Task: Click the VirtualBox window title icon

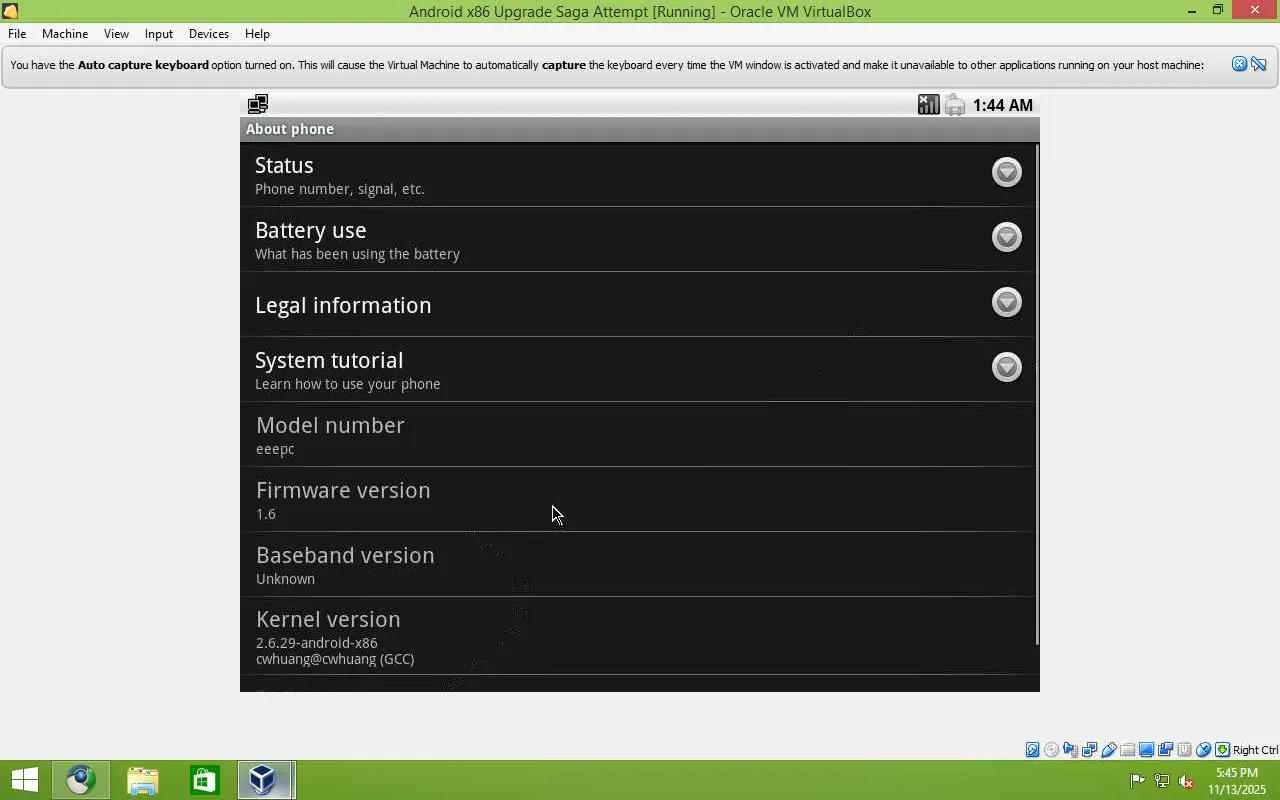Action: pyautogui.click(x=10, y=11)
